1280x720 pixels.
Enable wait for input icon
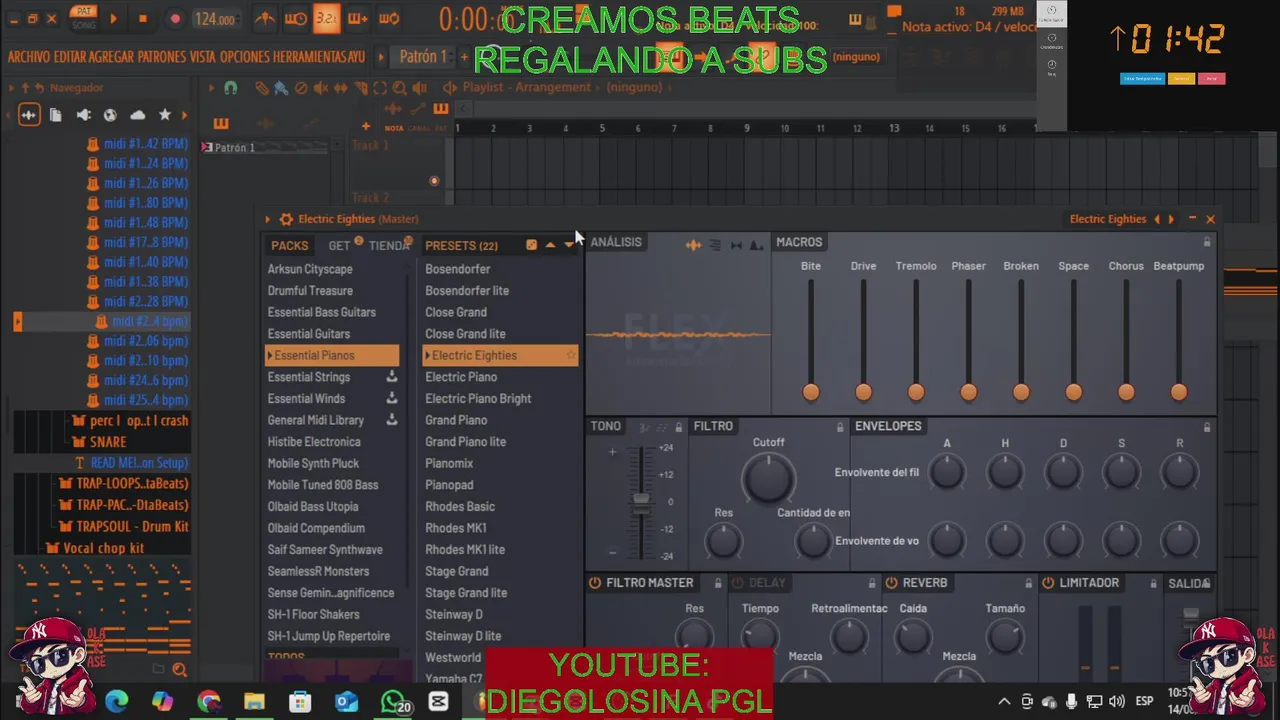(x=296, y=19)
